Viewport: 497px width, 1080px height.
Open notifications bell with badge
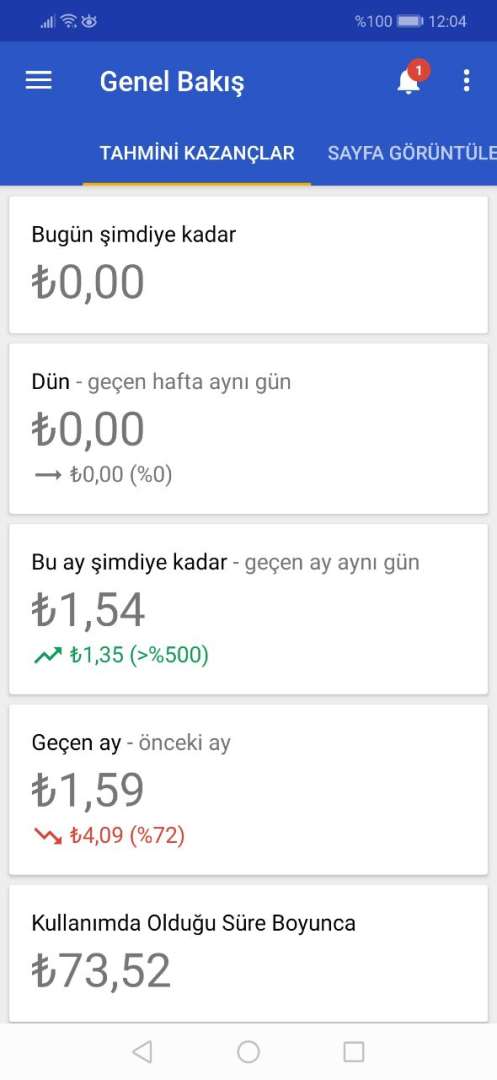[412, 79]
